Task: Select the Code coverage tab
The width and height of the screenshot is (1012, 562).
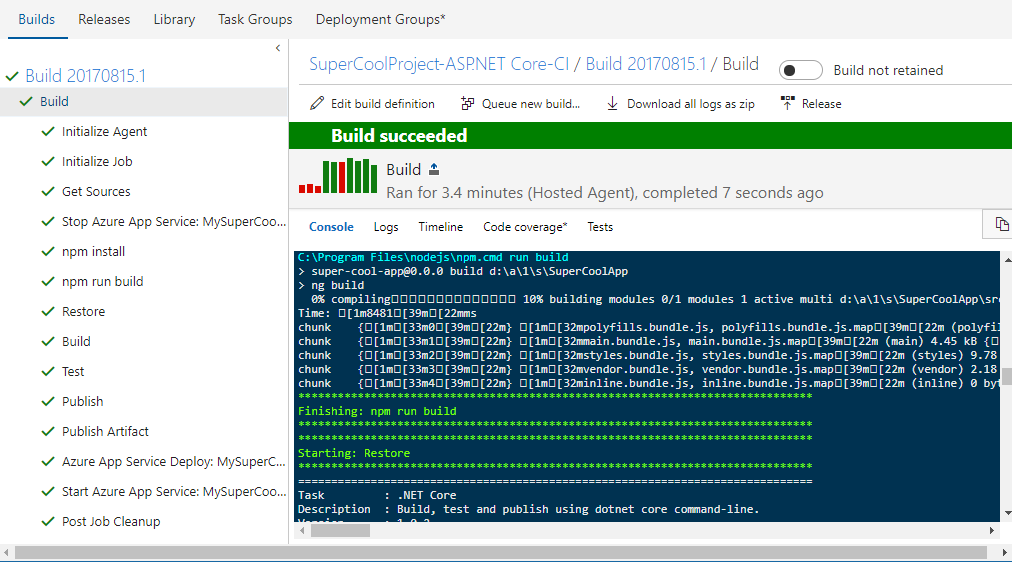Action: click(525, 227)
